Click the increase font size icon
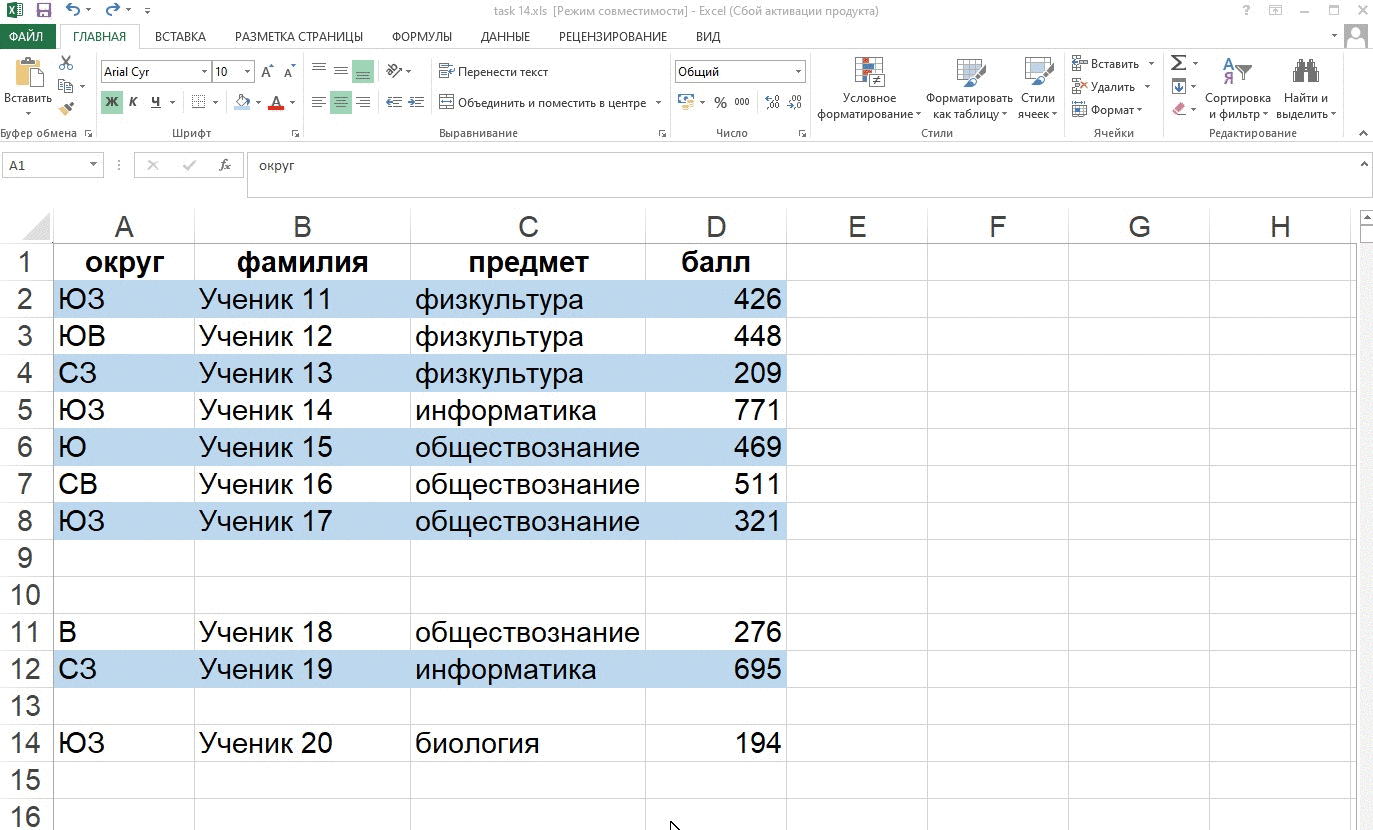This screenshot has width=1373, height=830. (x=265, y=71)
